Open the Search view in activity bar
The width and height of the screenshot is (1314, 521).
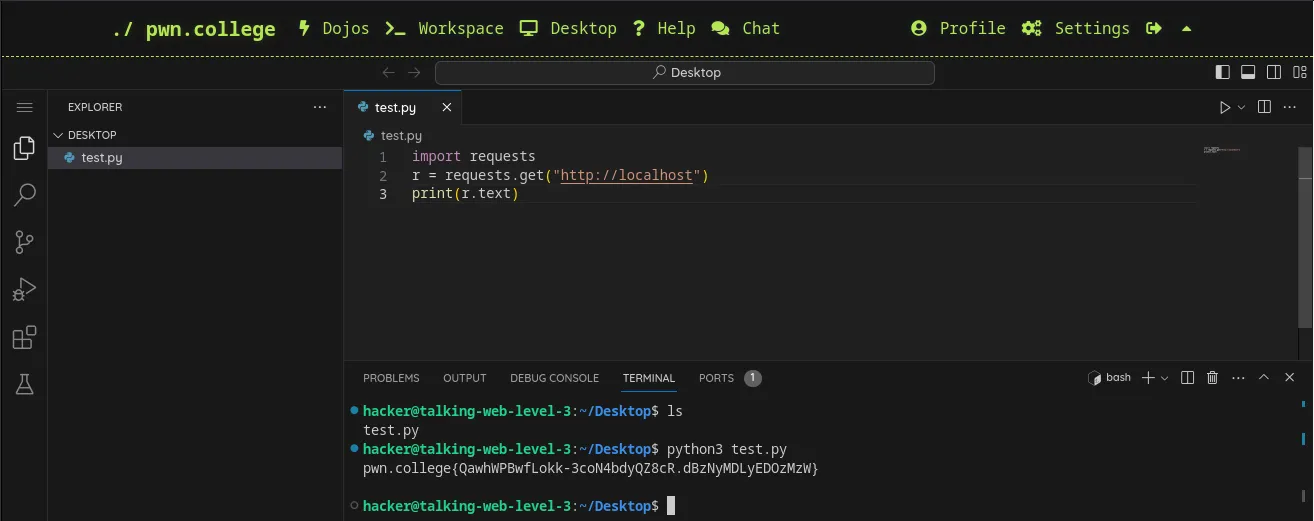click(24, 195)
